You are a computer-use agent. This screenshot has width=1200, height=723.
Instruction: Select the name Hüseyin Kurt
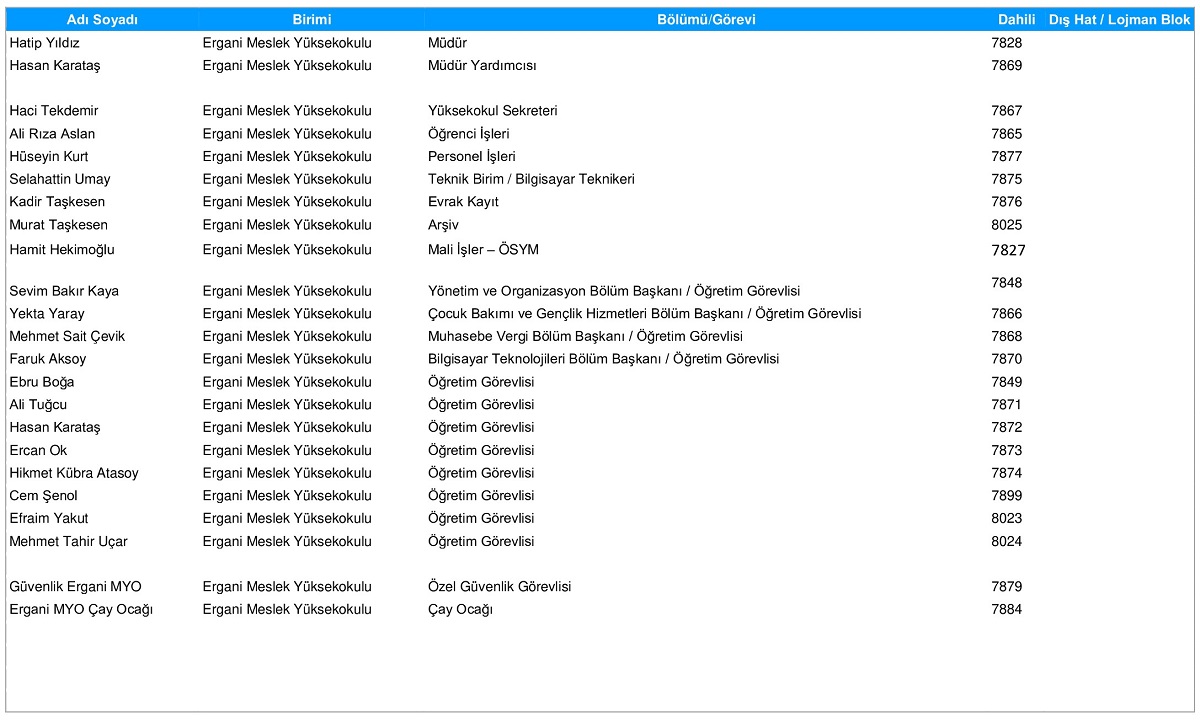[x=49, y=157]
